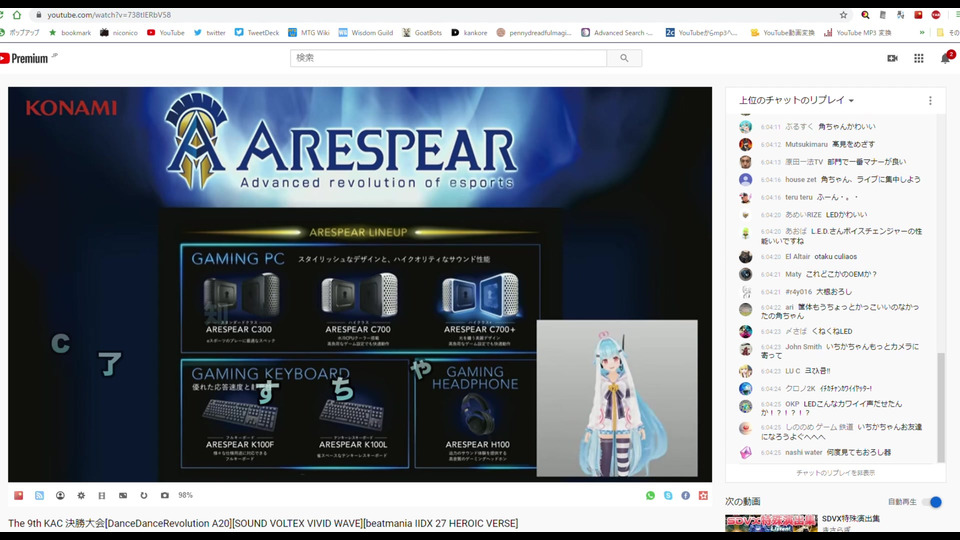This screenshot has width=960, height=540.
Task: Click the red square extension icon in browser toolbar
Action: (918, 15)
